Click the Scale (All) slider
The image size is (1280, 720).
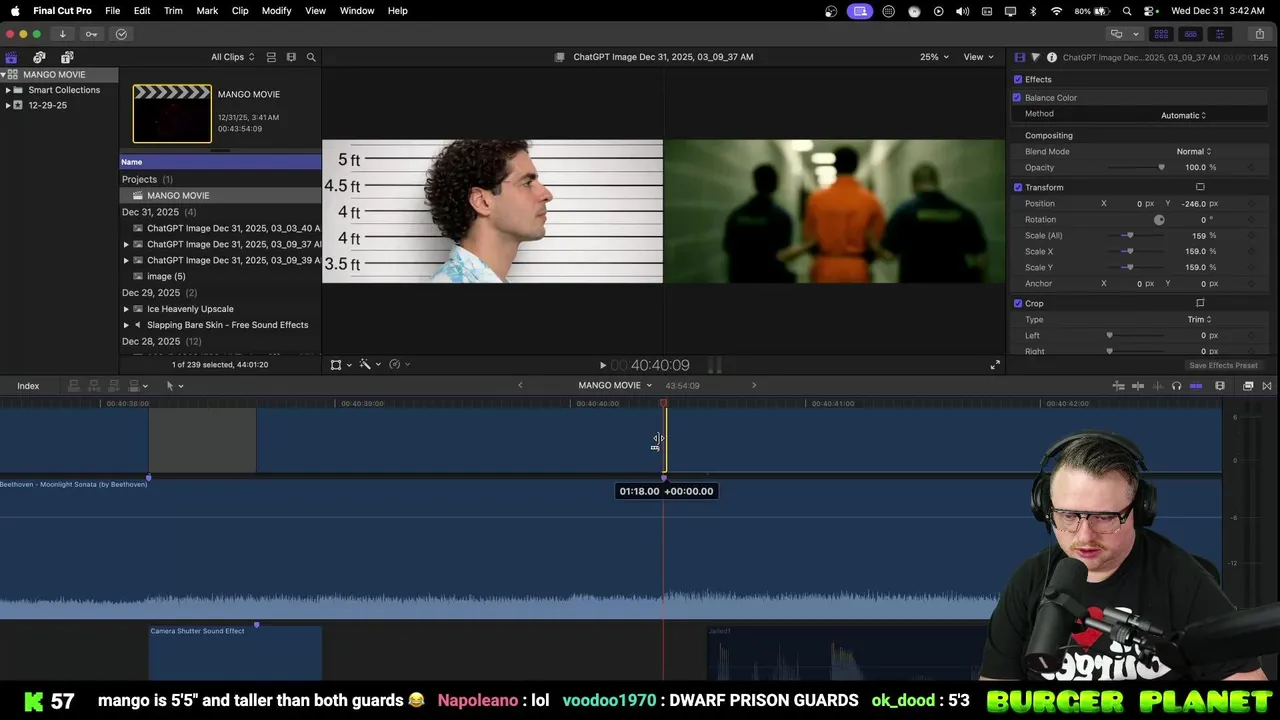[x=1138, y=236]
